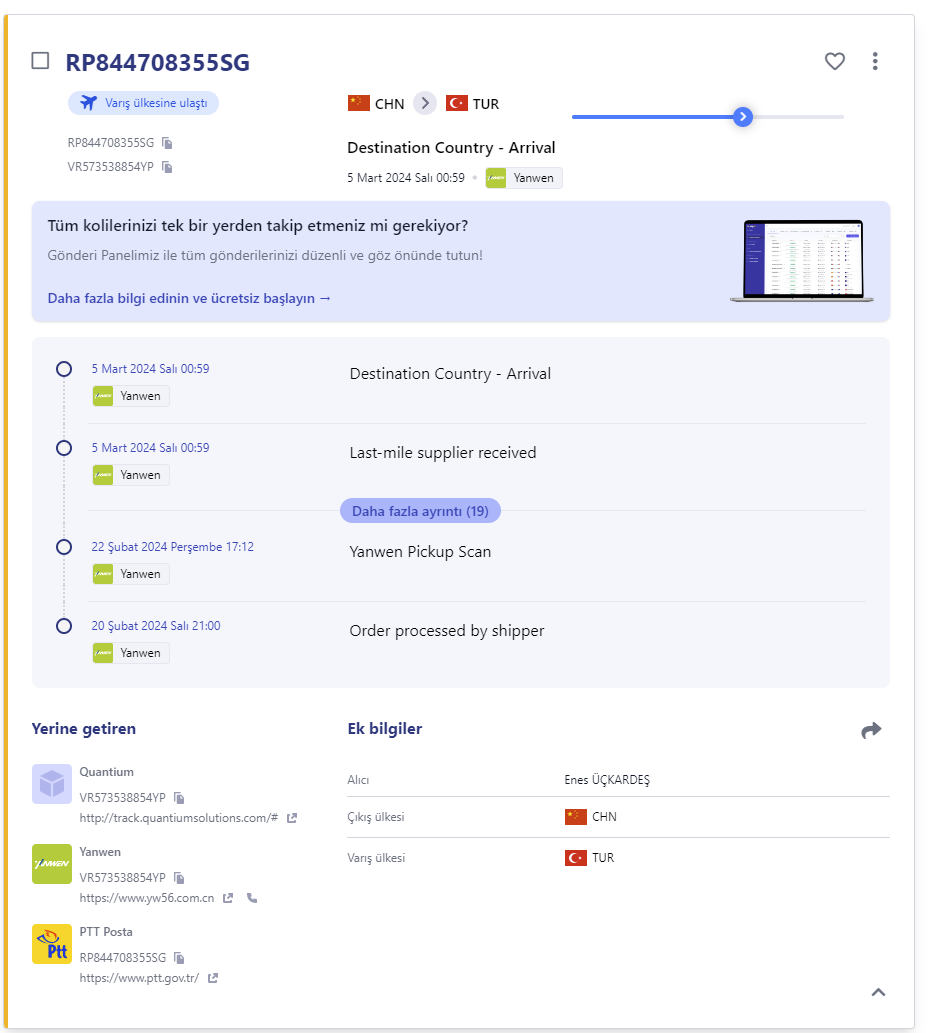930x1033 pixels.
Task: Click the arrow between CHN and TUR
Action: pyautogui.click(x=425, y=103)
